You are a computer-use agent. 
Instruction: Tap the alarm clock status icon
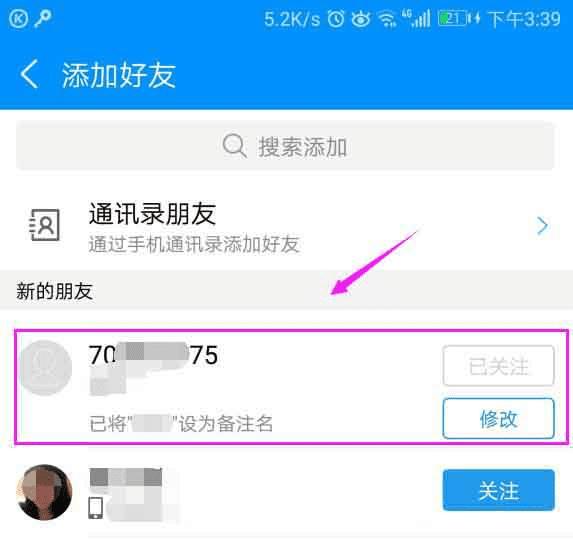(335, 18)
